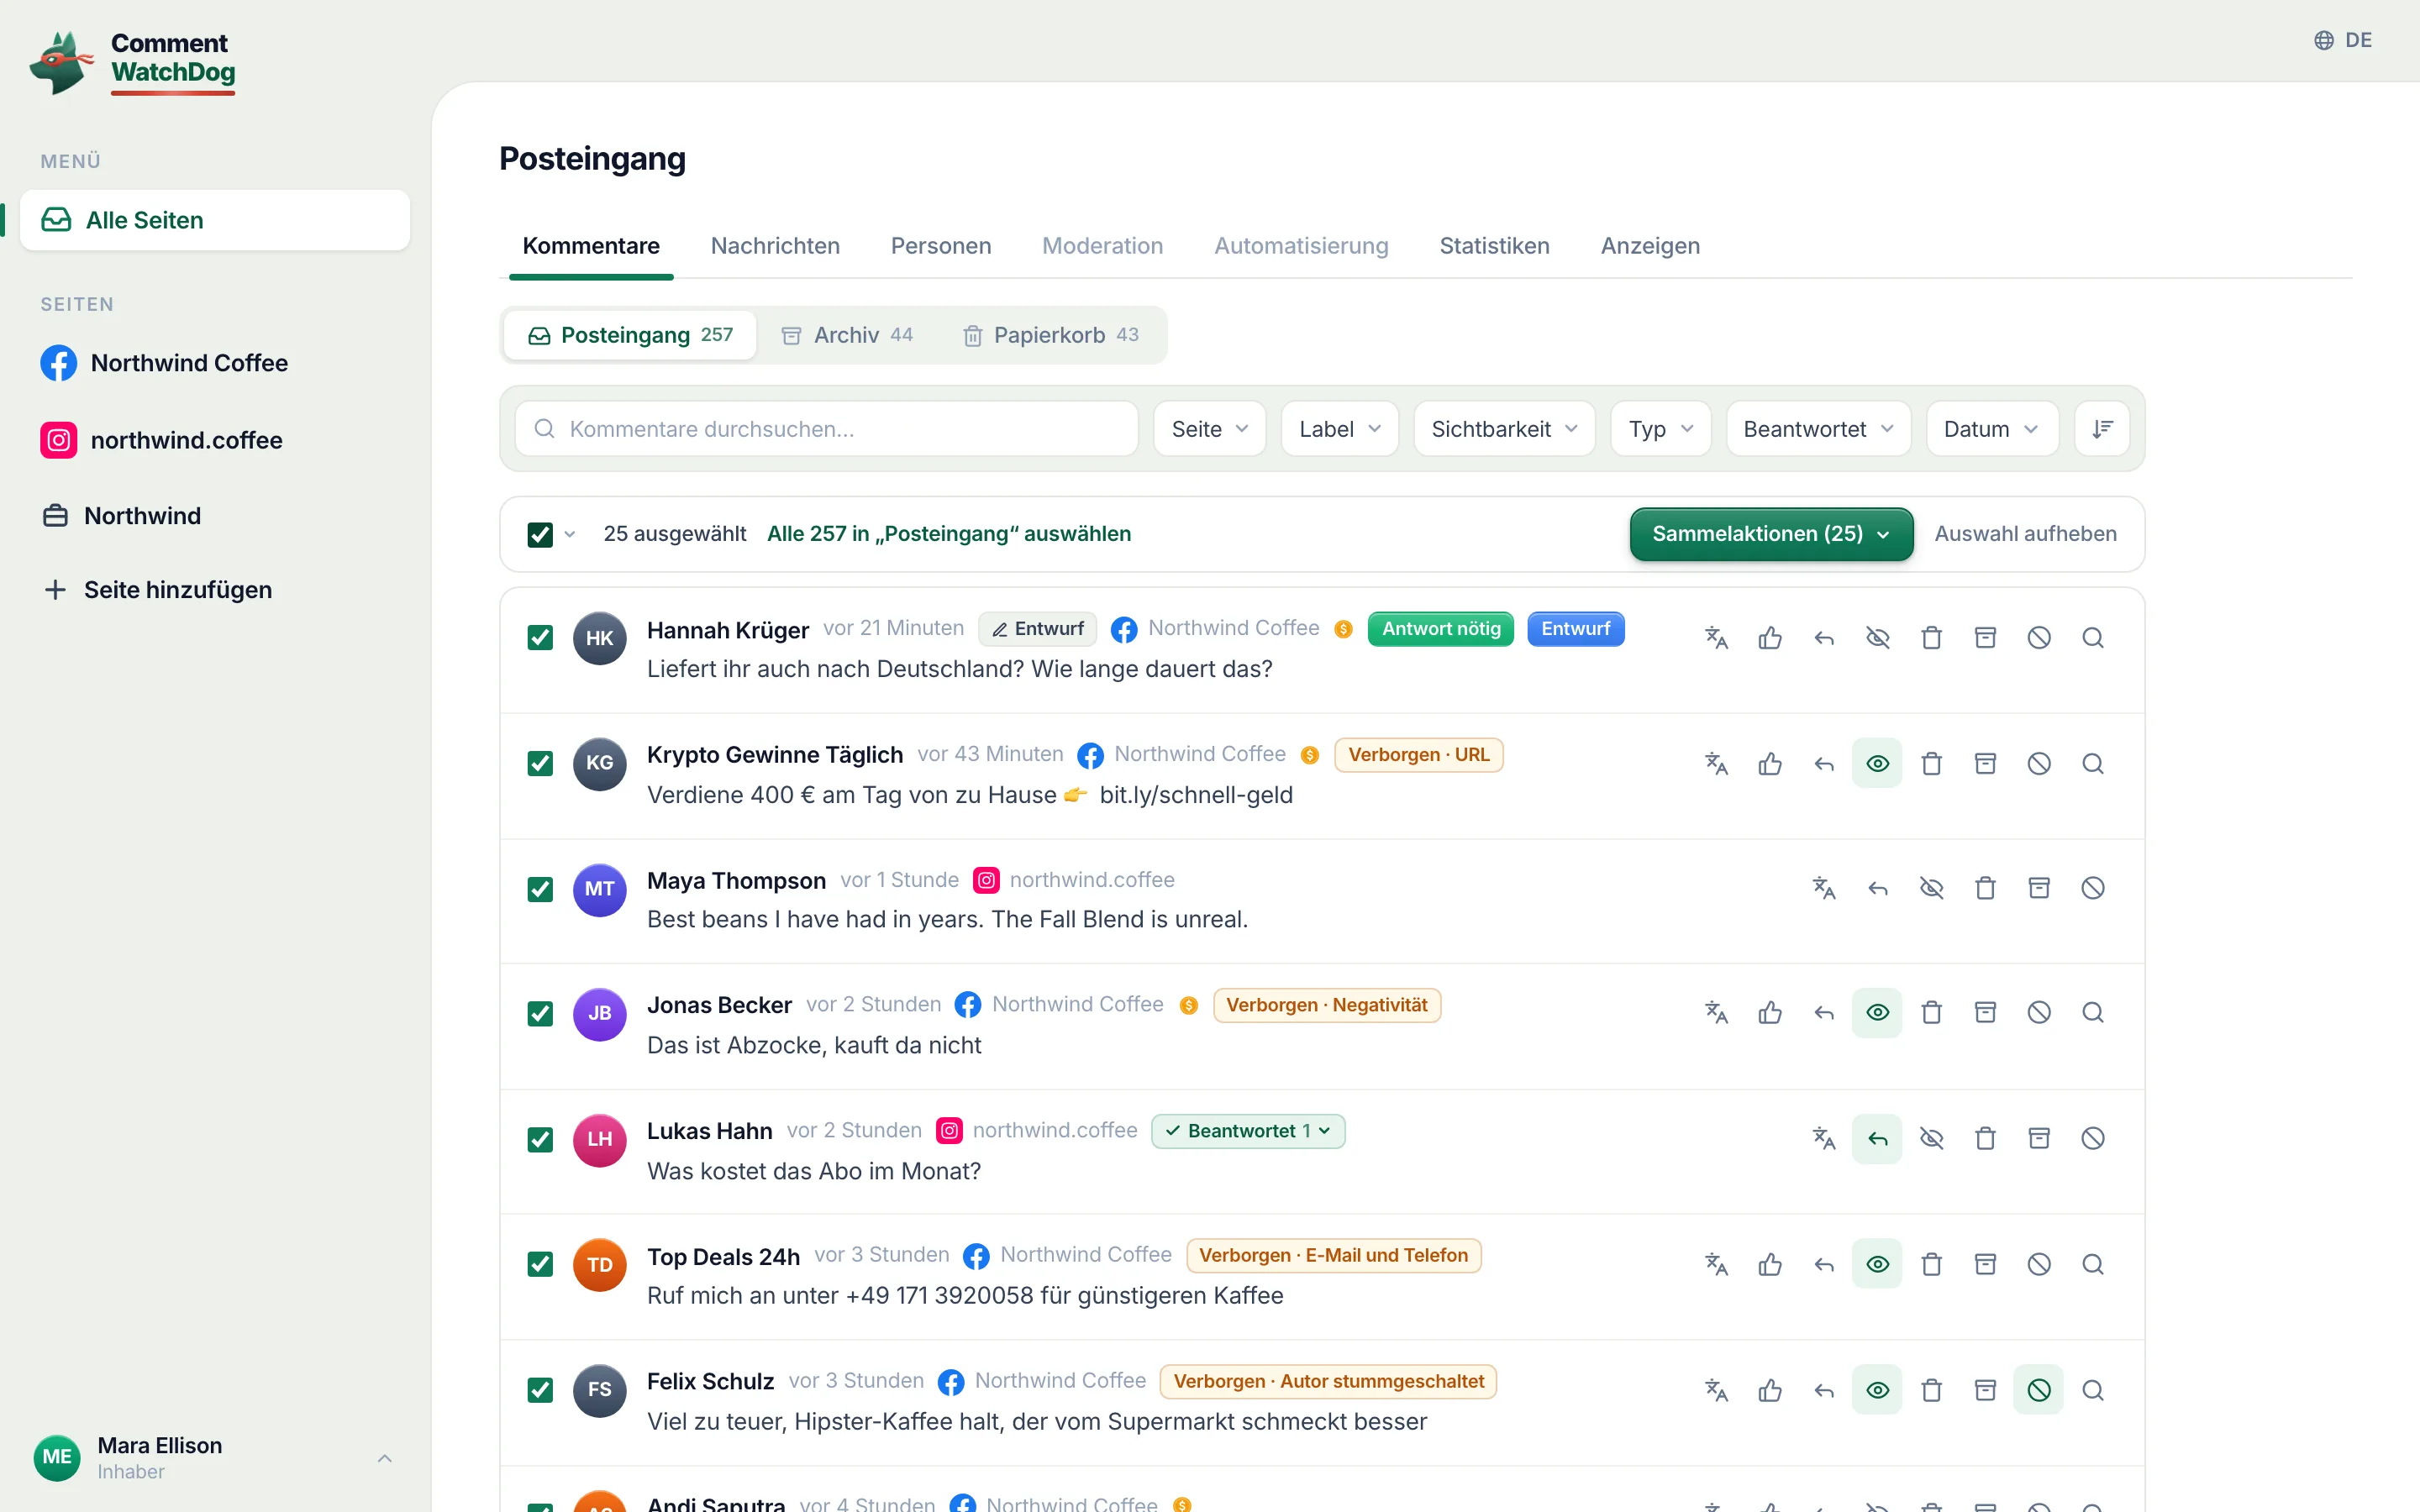The height and width of the screenshot is (1512, 2420).
Task: Like Krypto Gewinne Täglich's comment
Action: click(1770, 764)
